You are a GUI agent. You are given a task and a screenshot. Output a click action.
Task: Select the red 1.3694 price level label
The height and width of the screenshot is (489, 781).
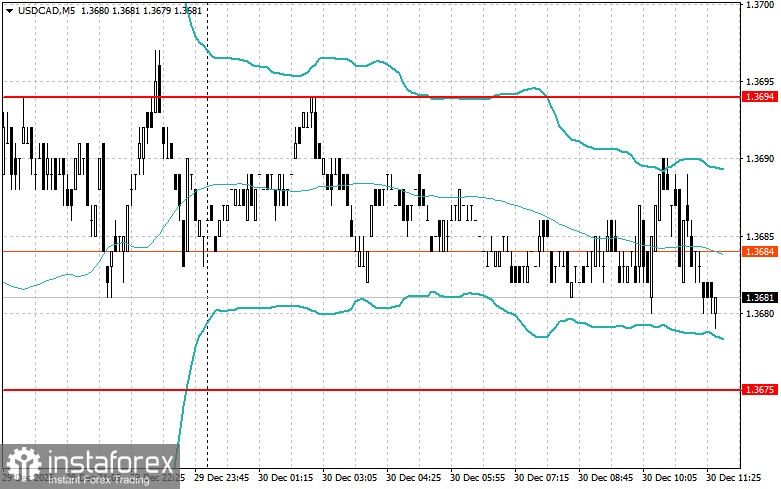[760, 97]
